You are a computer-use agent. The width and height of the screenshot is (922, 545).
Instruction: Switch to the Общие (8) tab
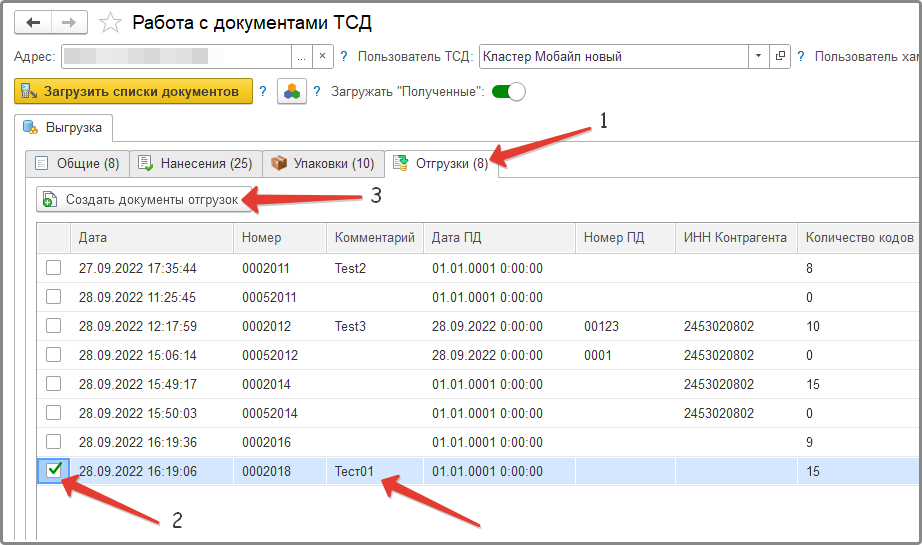point(78,163)
